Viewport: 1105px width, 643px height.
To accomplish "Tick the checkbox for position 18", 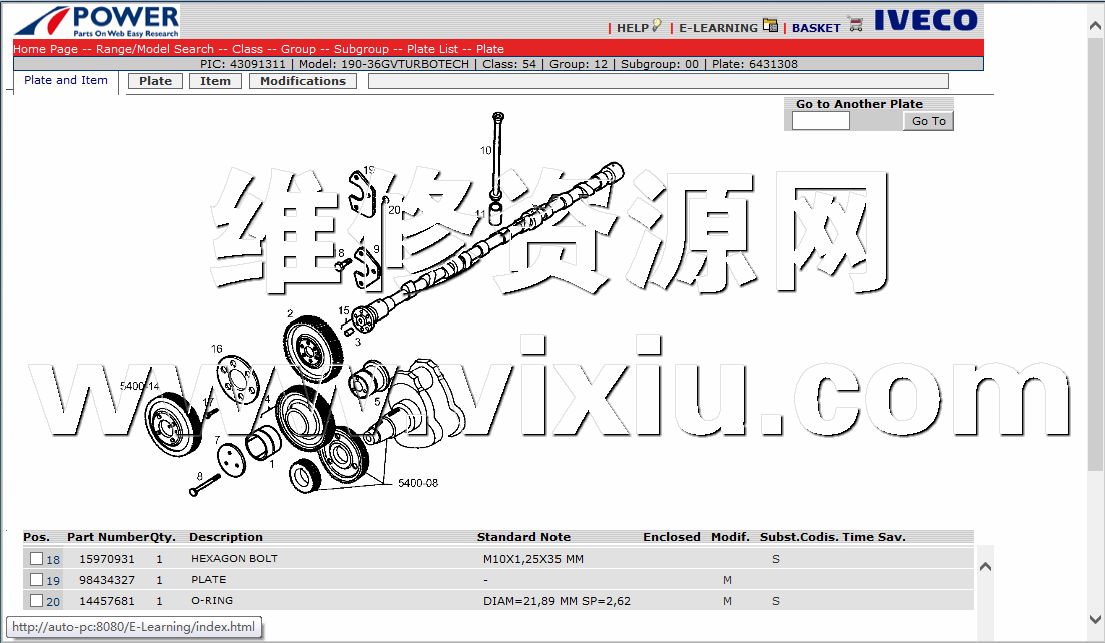I will coord(36,559).
